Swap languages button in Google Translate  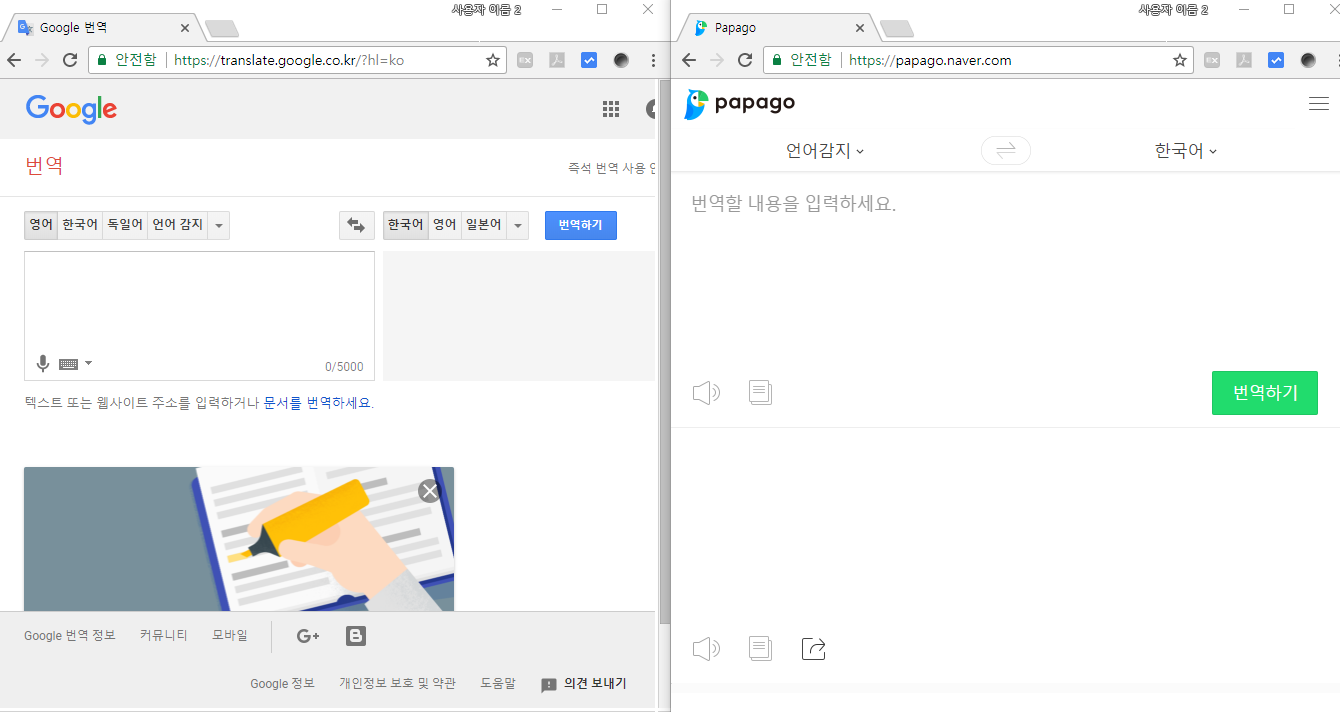pyautogui.click(x=356, y=225)
